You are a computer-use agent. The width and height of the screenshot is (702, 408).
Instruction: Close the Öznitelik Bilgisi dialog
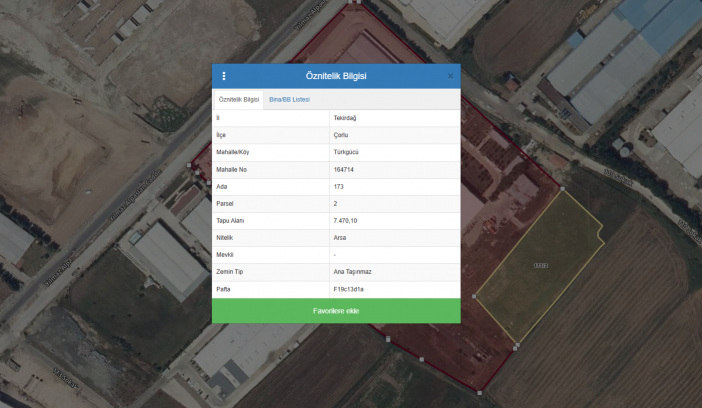coord(450,76)
